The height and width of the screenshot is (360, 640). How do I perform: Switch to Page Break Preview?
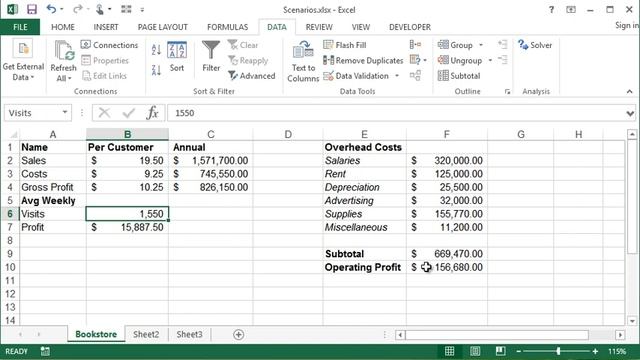500,351
